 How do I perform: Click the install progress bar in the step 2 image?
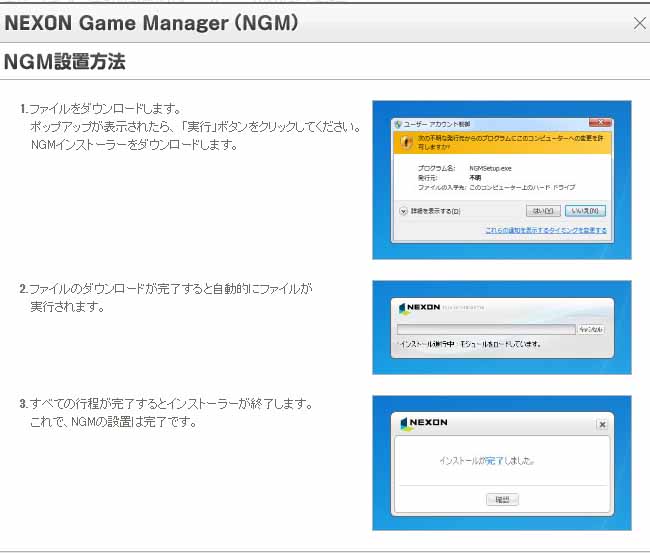[x=486, y=329]
